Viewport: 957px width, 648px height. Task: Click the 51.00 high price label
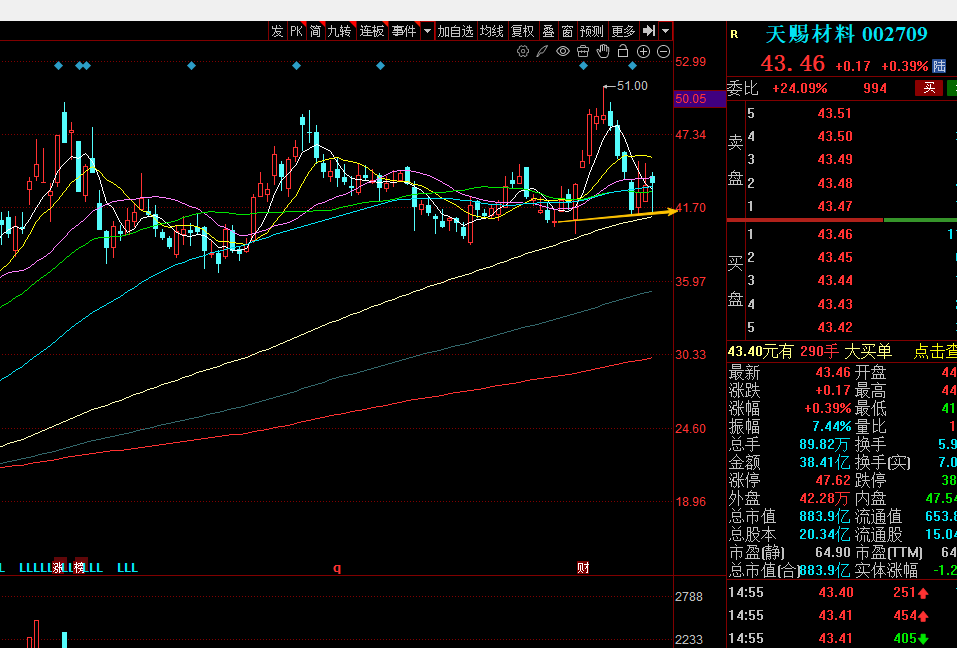(632, 86)
